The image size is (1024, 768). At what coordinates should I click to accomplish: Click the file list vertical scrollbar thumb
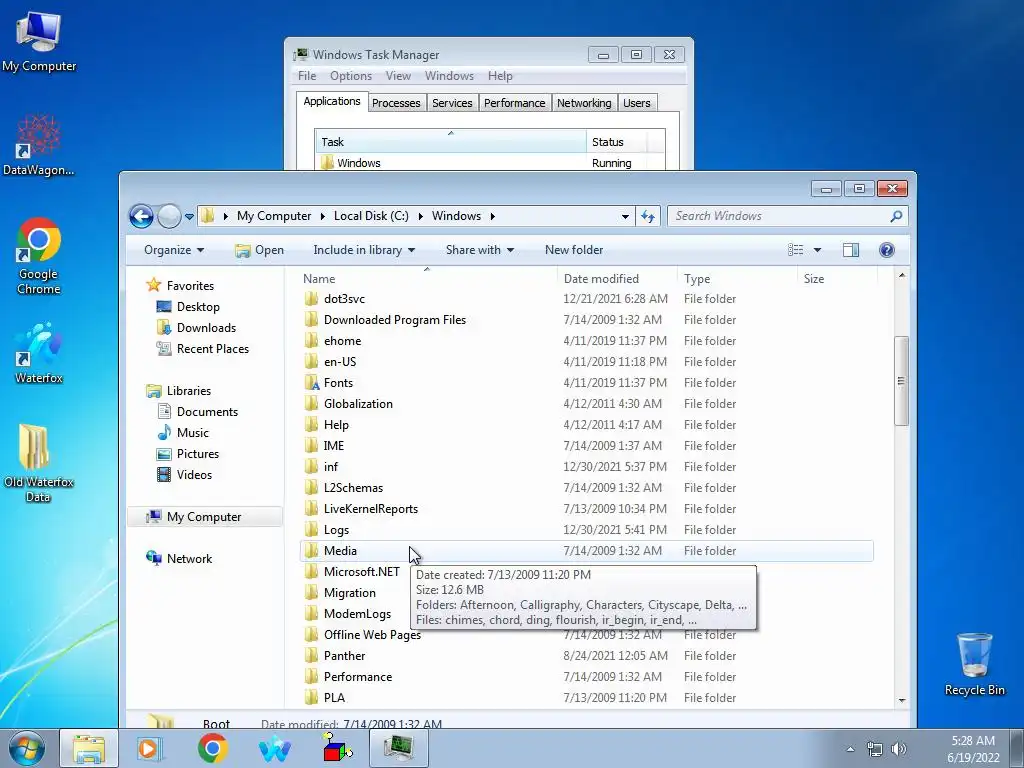coord(902,381)
